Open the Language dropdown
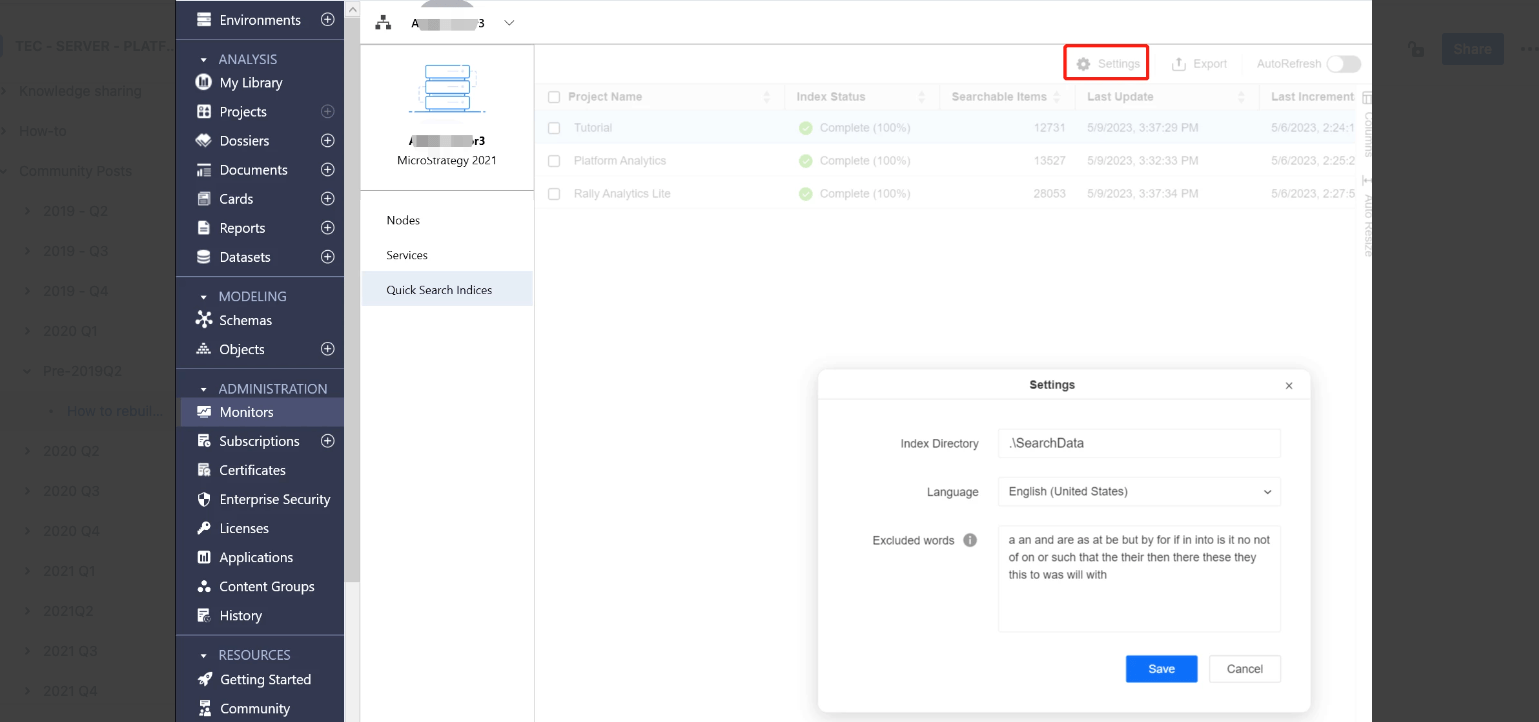1539x722 pixels. point(1139,492)
